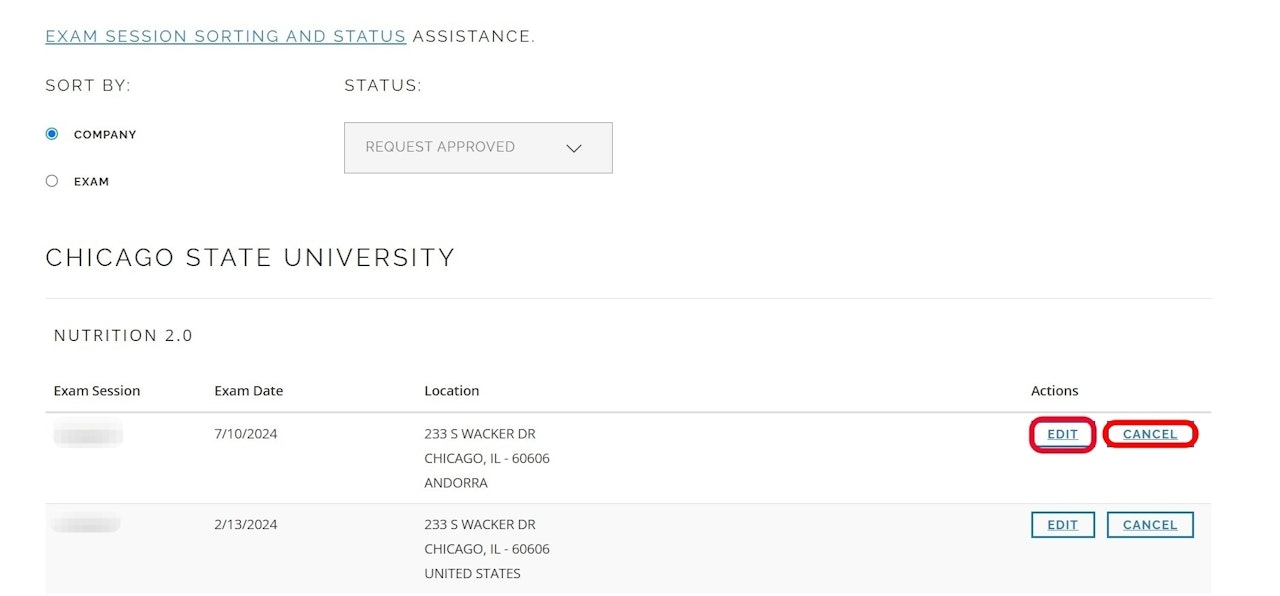Click the Company sort option label
Image resolution: width=1280 pixels, height=596 pixels.
pyautogui.click(x=105, y=134)
